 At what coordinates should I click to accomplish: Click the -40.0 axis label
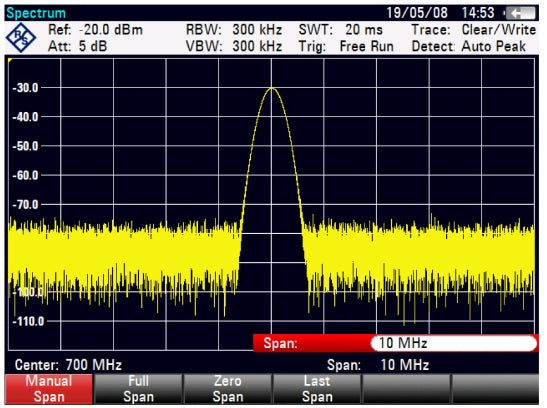[25, 117]
